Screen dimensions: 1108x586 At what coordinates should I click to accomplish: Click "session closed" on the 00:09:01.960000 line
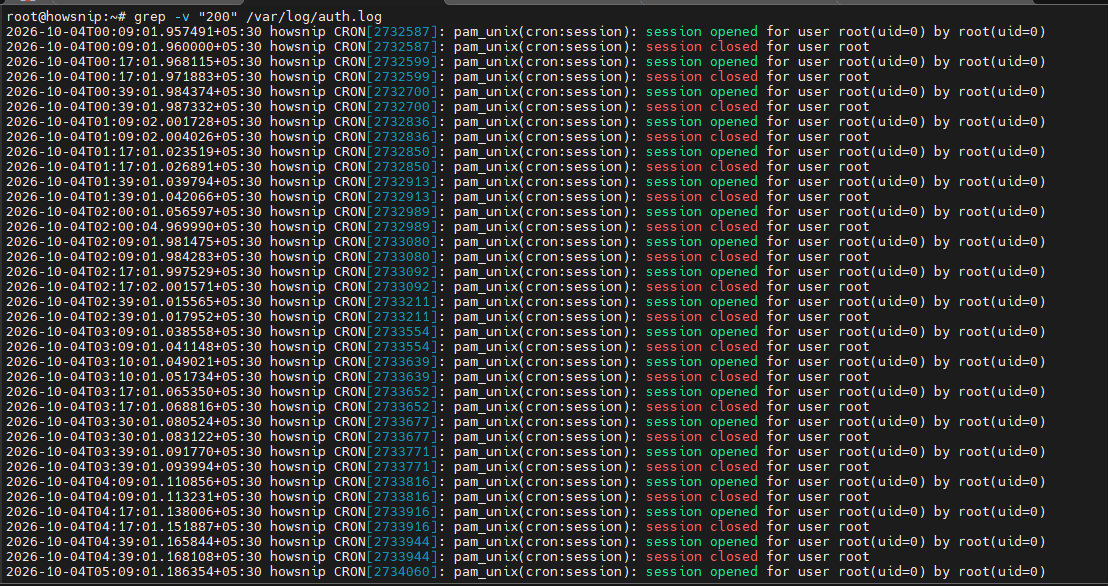pos(702,47)
